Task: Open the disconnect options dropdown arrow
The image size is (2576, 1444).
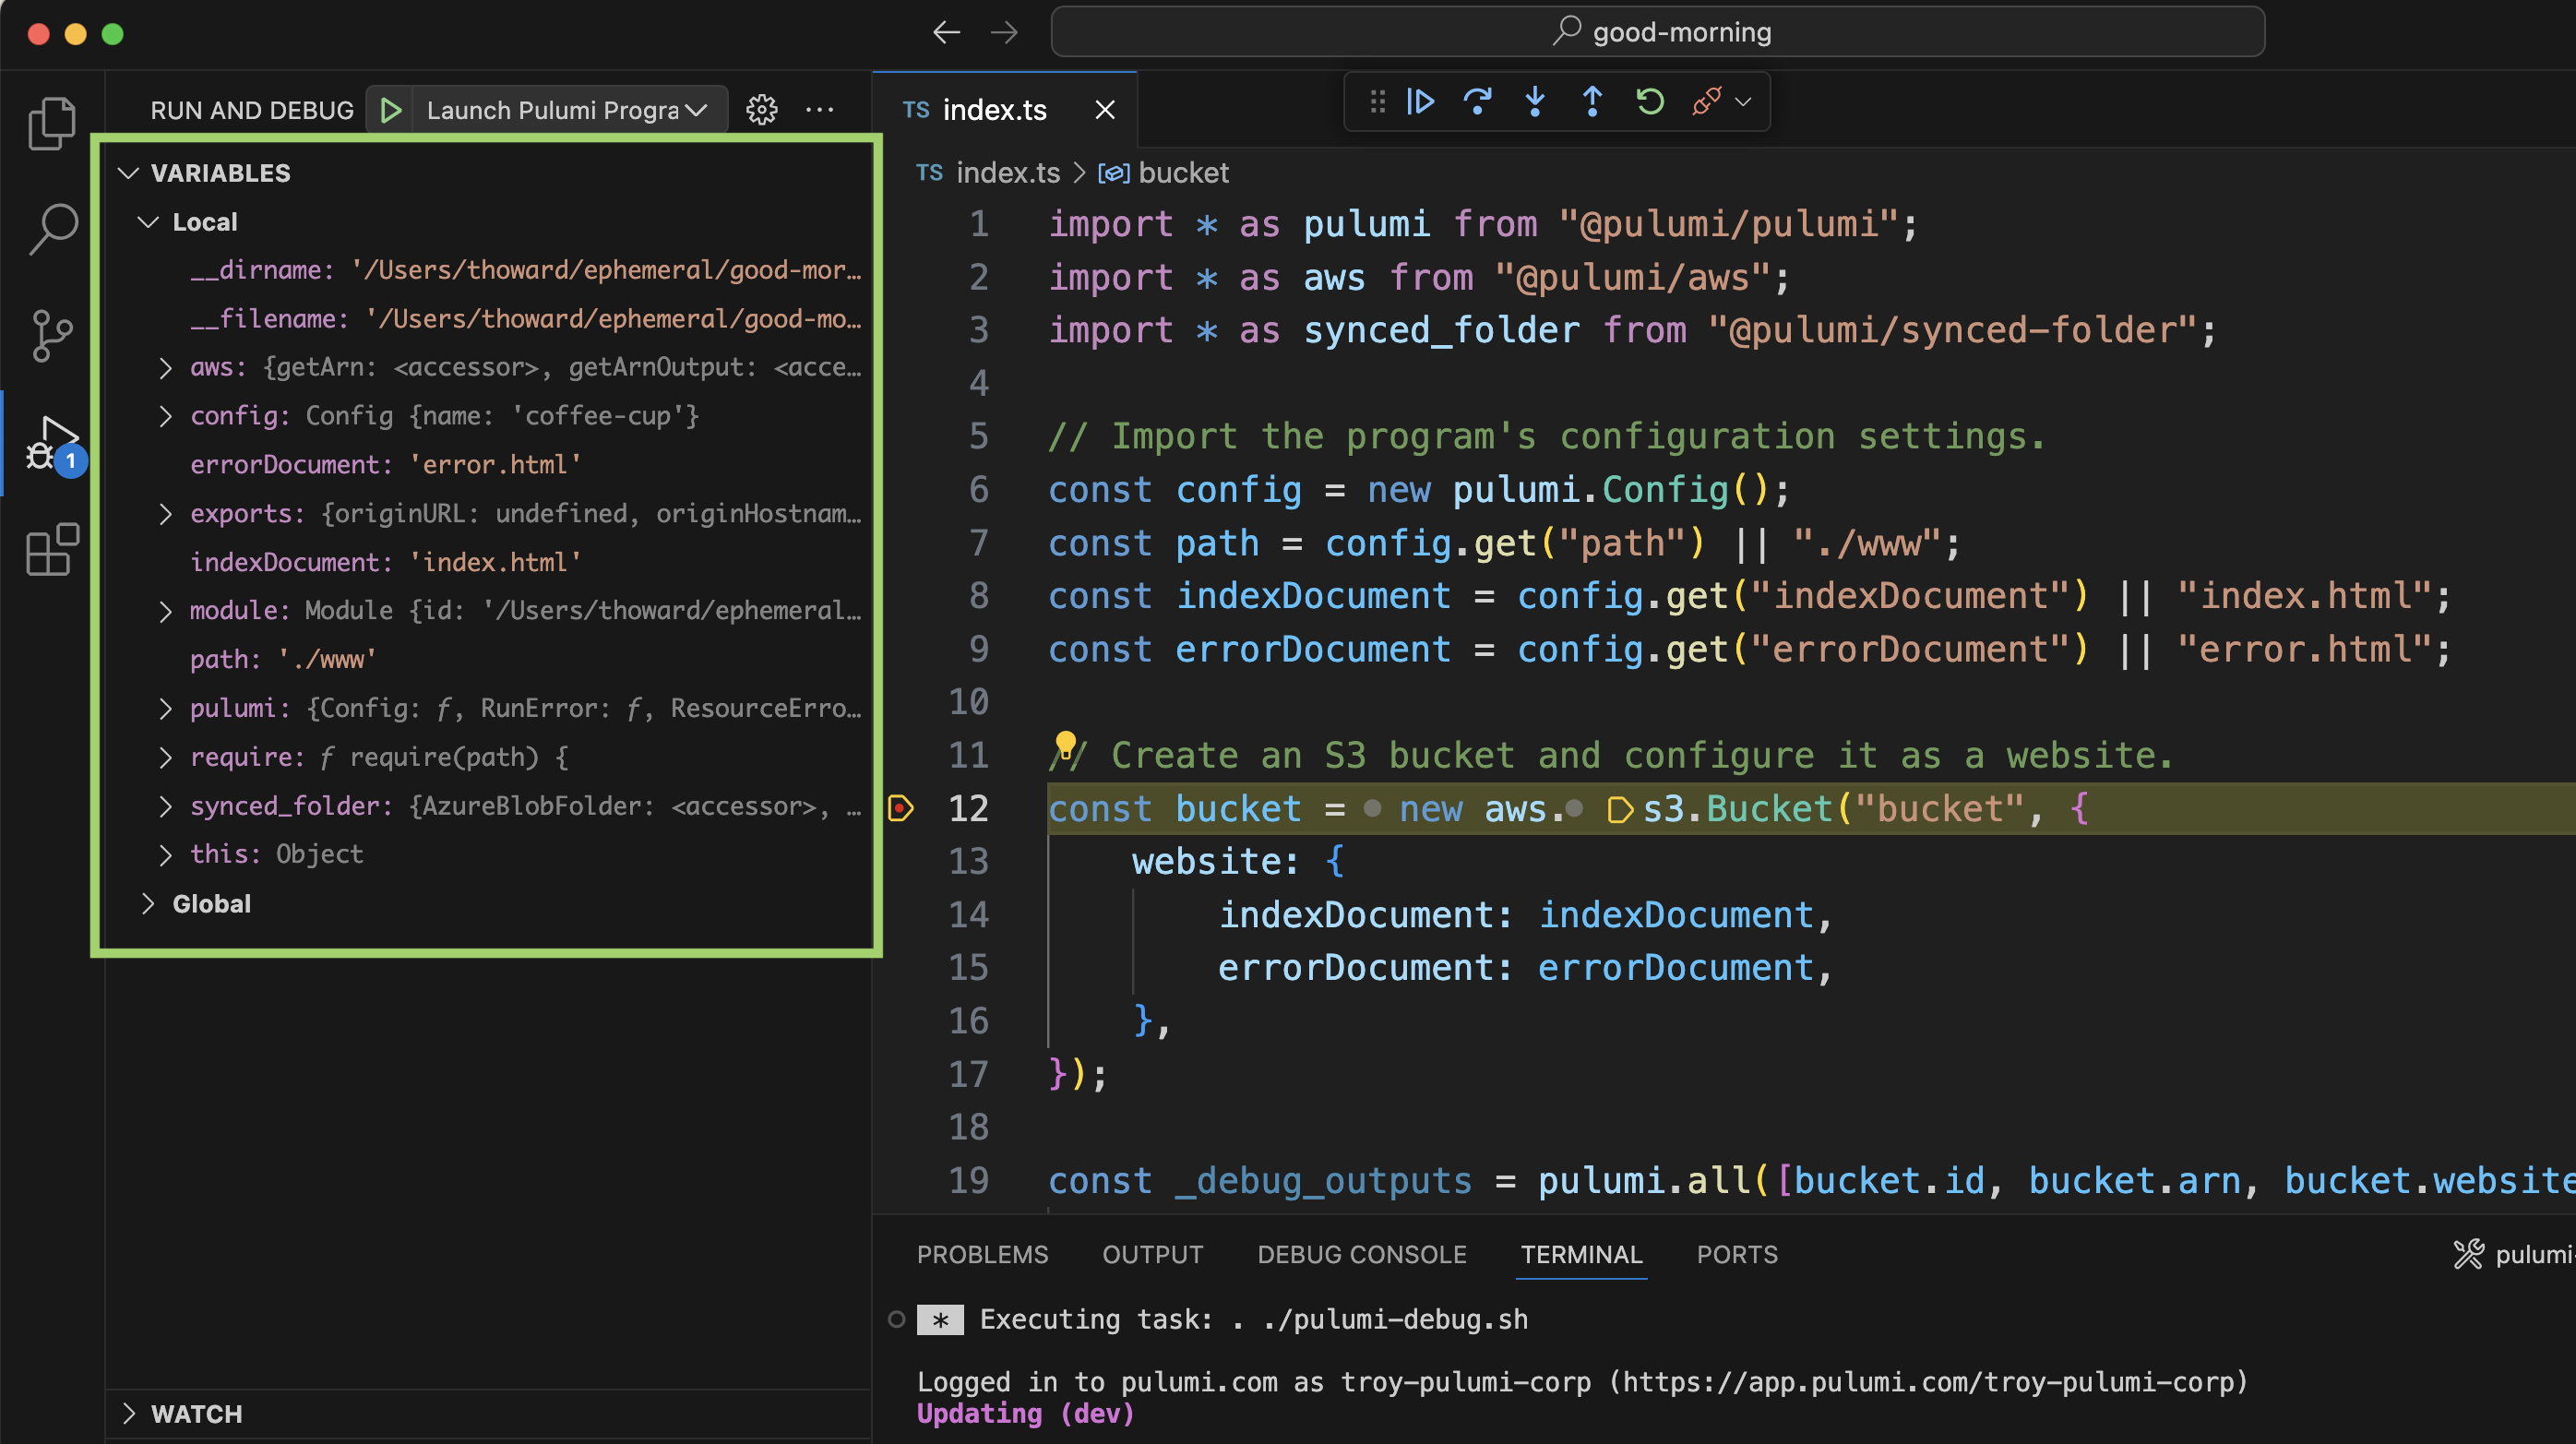Action: (1743, 102)
